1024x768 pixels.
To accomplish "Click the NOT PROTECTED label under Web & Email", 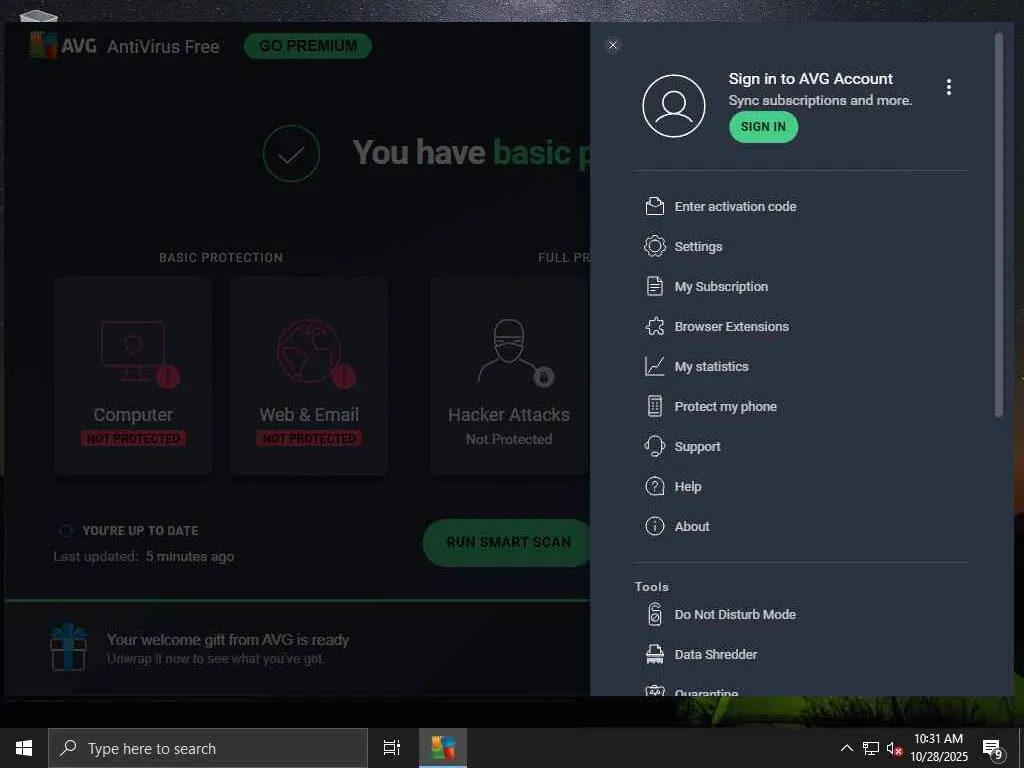I will [309, 438].
